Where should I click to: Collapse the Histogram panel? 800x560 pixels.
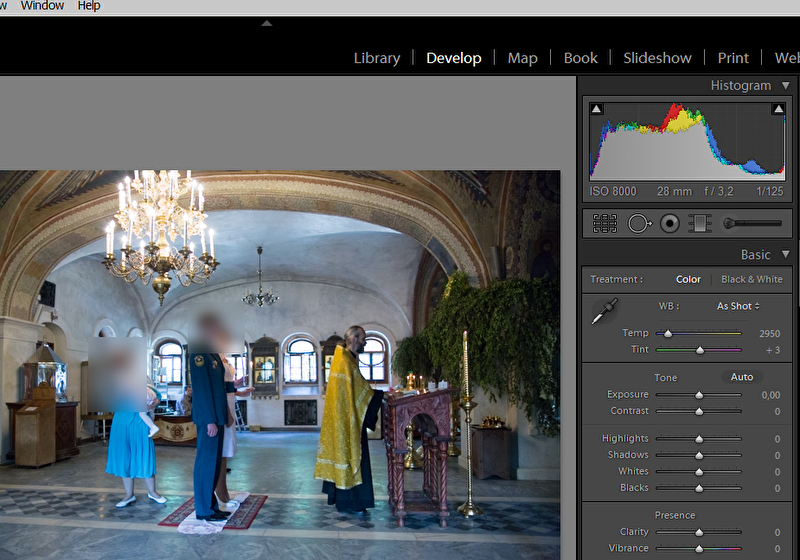pos(785,86)
